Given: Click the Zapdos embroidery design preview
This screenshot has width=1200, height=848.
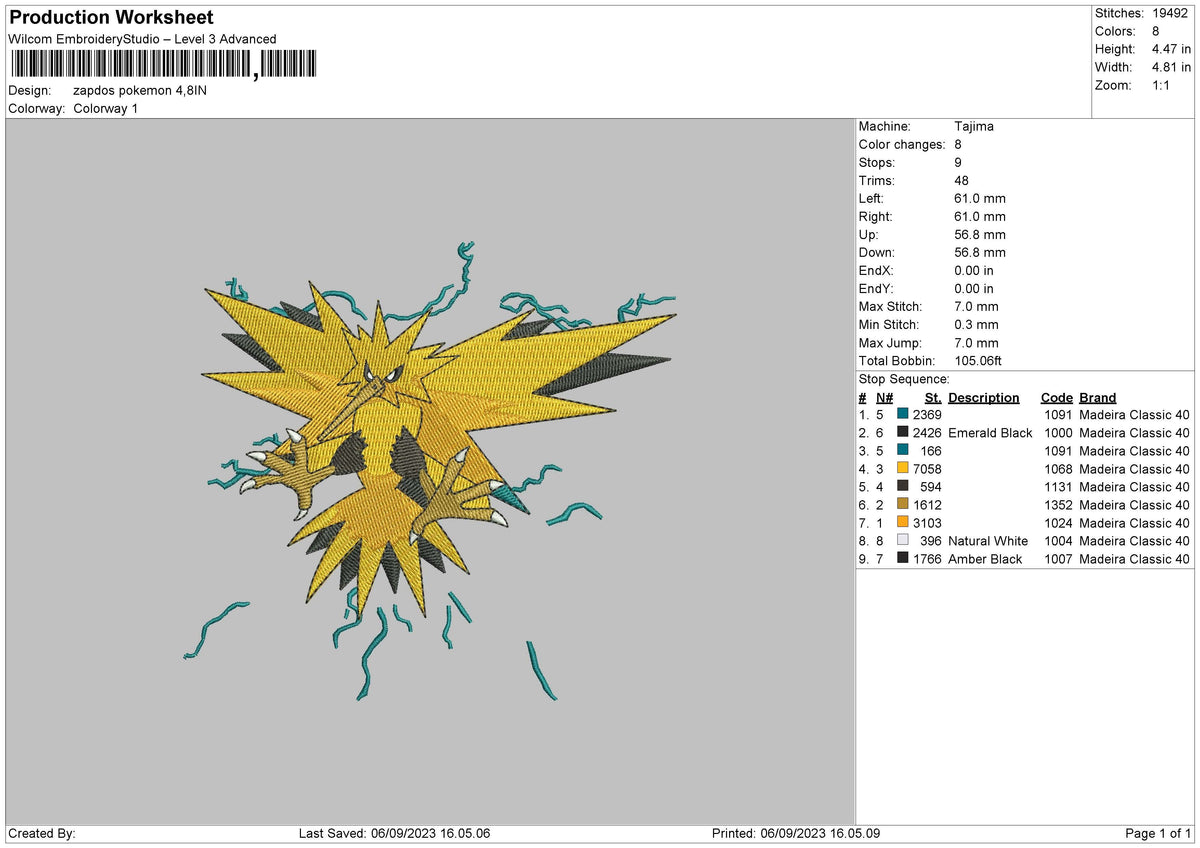Looking at the screenshot, I should click(x=430, y=470).
